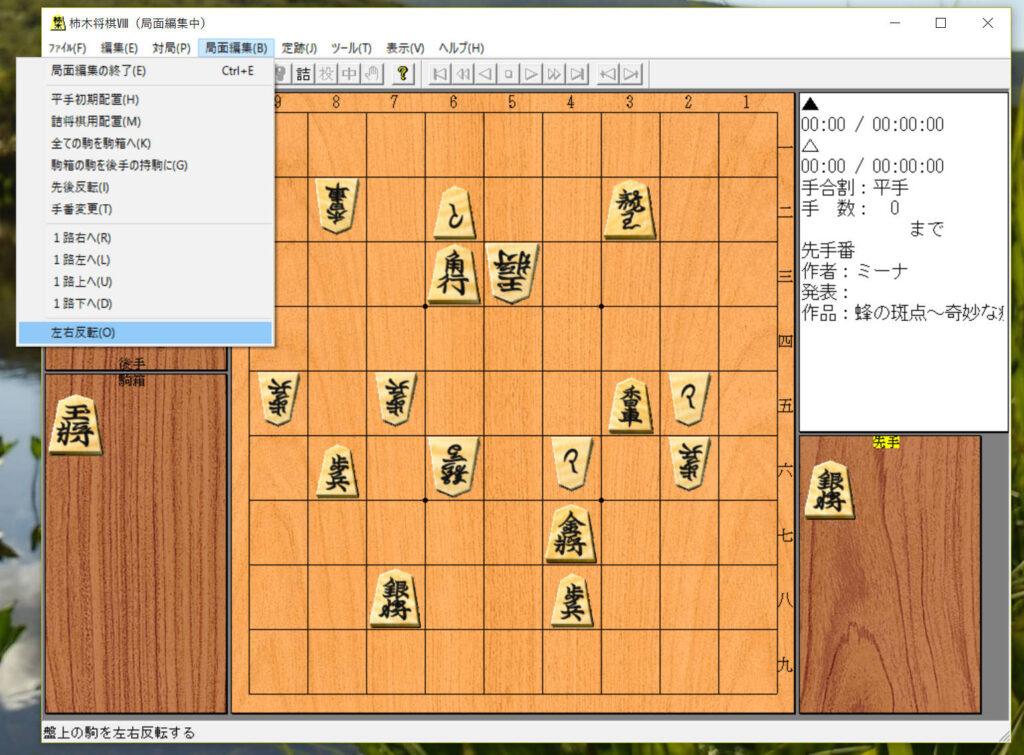The width and height of the screenshot is (1024, 755).
Task: Jump to the first move with rewind-to-start icon
Action: [439, 74]
